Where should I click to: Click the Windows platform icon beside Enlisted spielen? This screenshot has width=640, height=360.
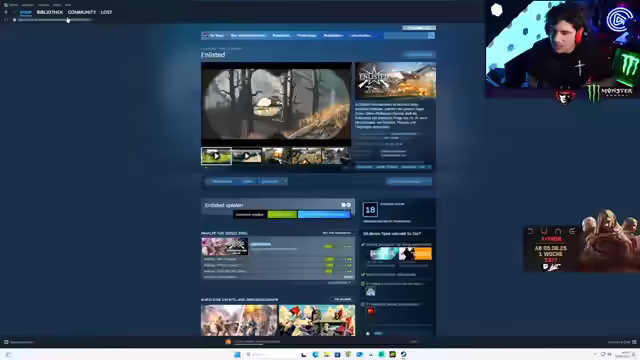(343, 205)
